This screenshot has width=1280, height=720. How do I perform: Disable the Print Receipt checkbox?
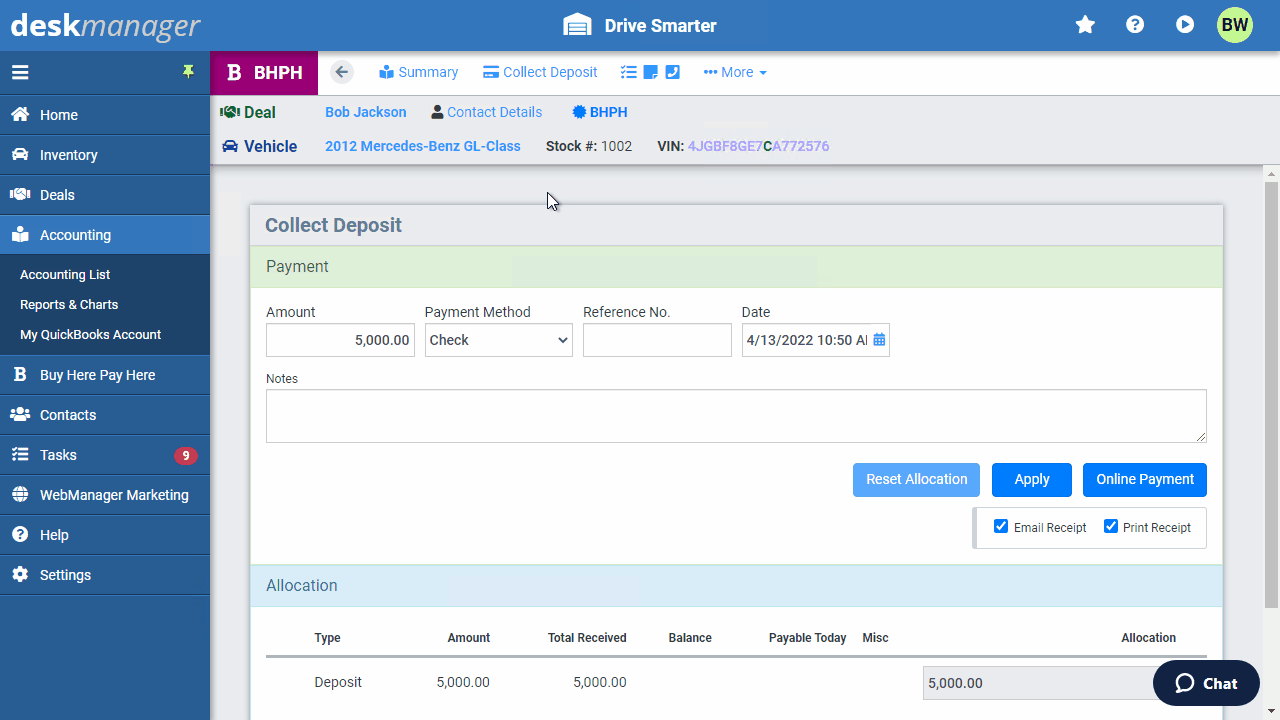(1109, 527)
